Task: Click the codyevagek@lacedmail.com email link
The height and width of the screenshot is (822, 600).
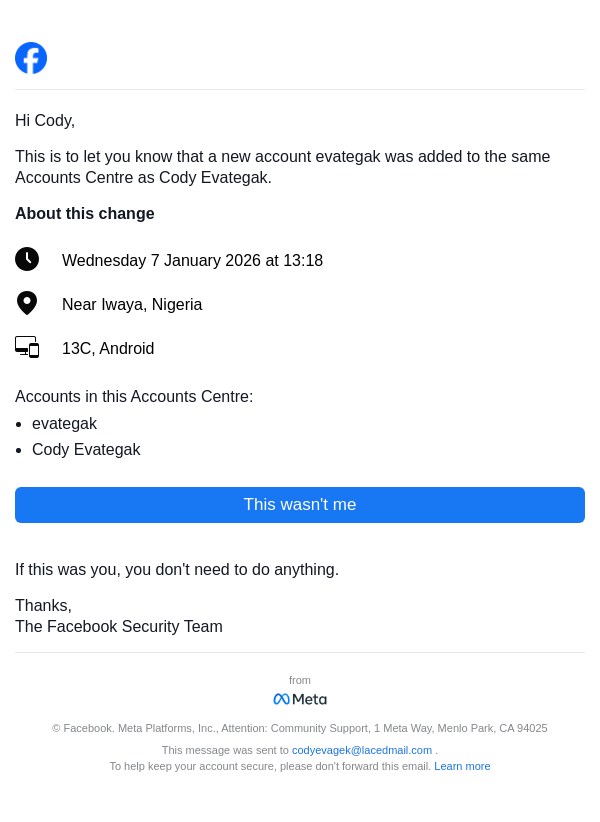Action: [362, 750]
